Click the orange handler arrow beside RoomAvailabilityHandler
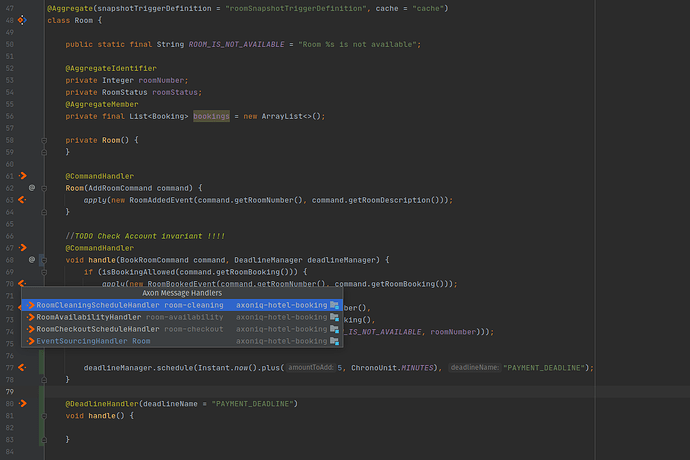 click(x=30, y=317)
